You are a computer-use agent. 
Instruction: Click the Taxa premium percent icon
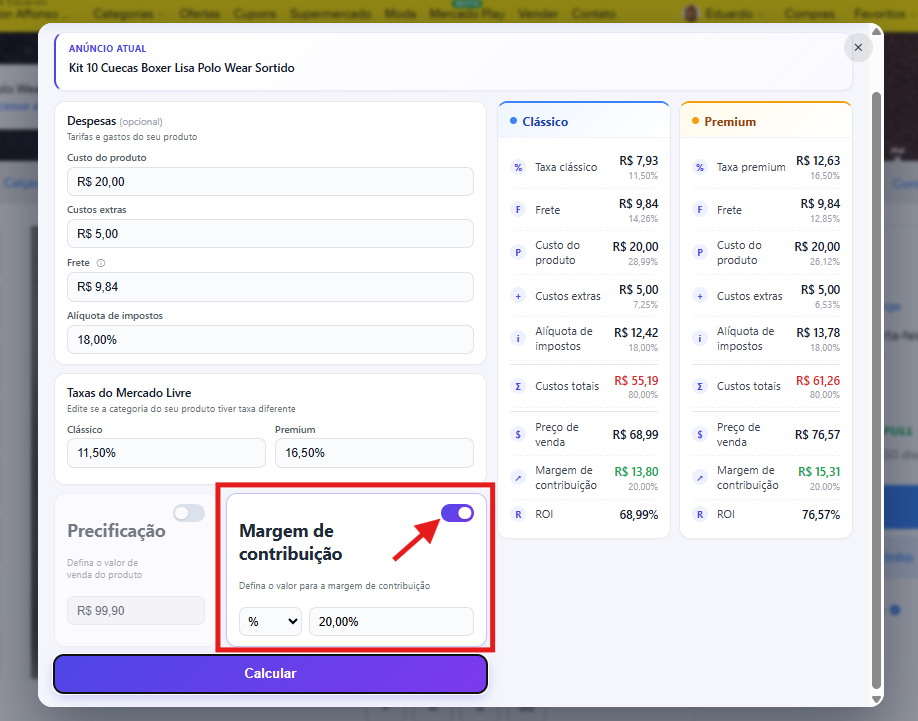tap(700, 167)
